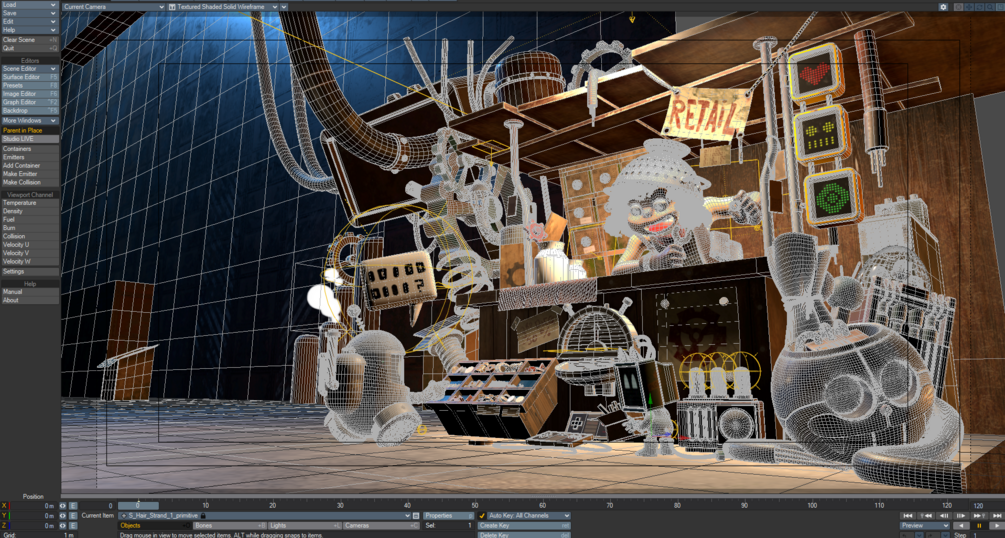The image size is (1005, 538).
Task: Open the Edit dropdown menu
Action: tap(29, 21)
